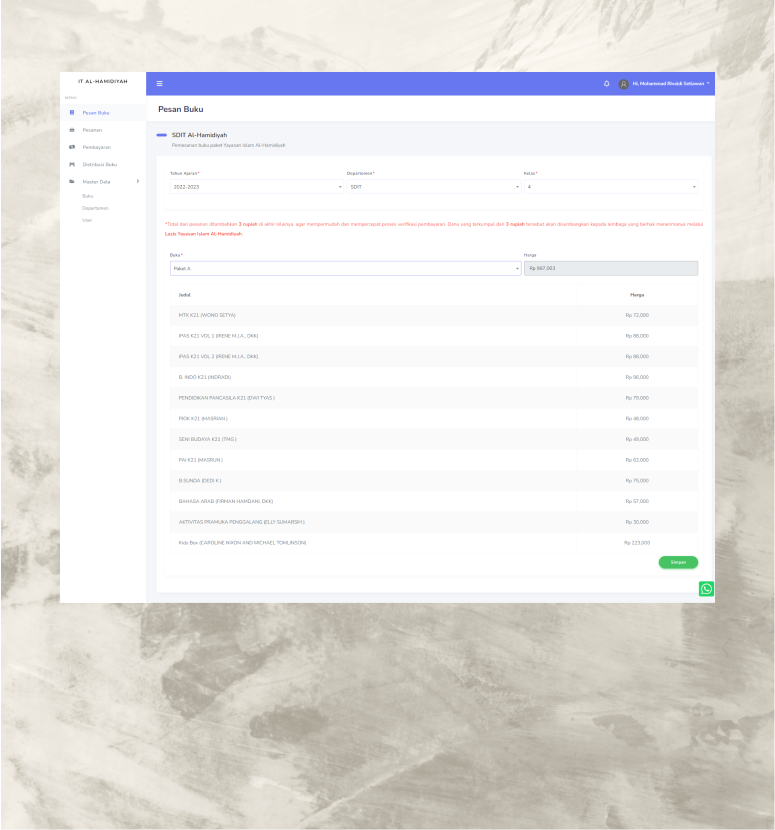775x830 pixels.
Task: Toggle the hamburger sidebar menu icon
Action: (x=158, y=83)
